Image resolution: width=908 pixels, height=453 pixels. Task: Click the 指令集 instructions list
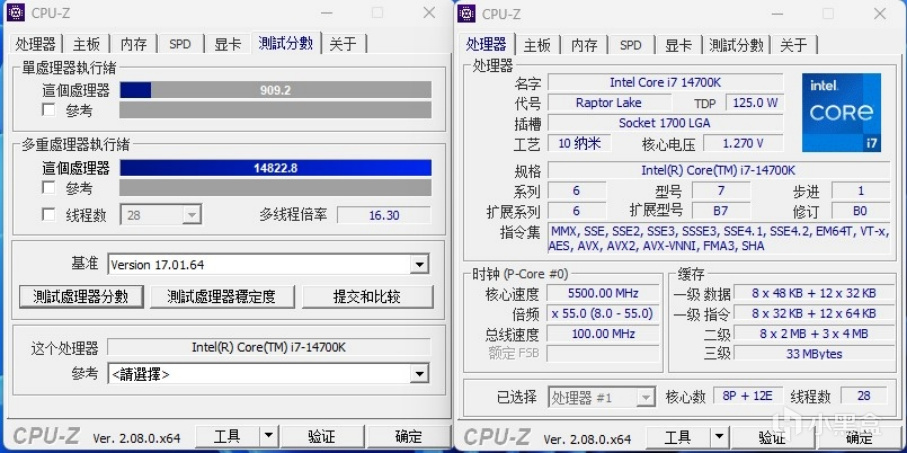click(x=719, y=239)
